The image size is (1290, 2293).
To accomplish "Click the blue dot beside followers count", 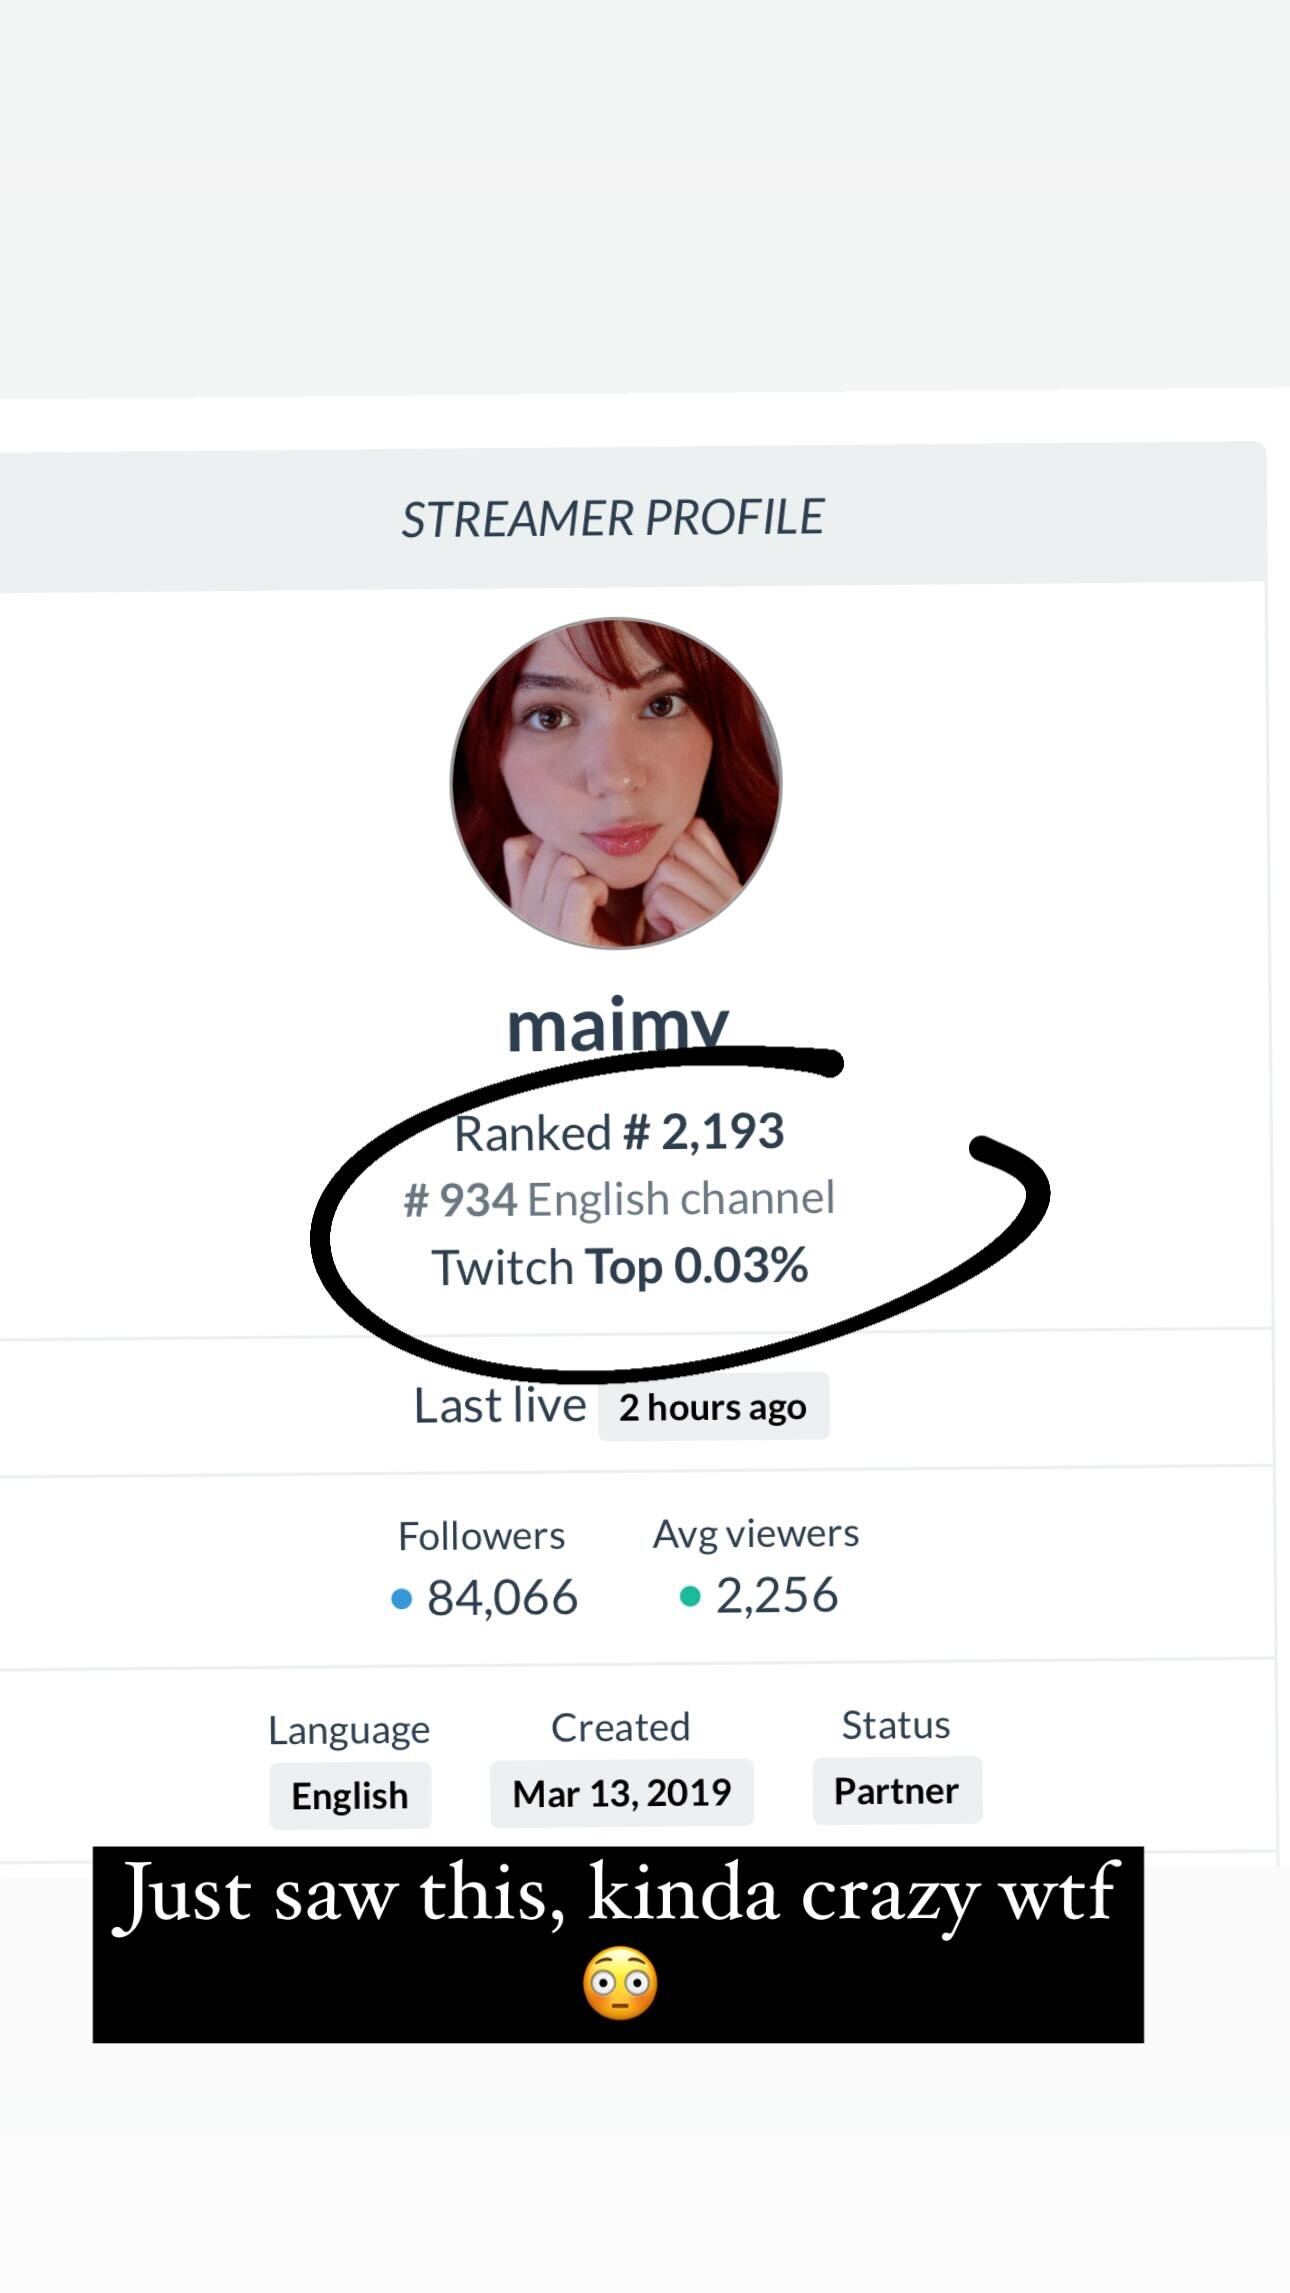I will (x=402, y=1599).
